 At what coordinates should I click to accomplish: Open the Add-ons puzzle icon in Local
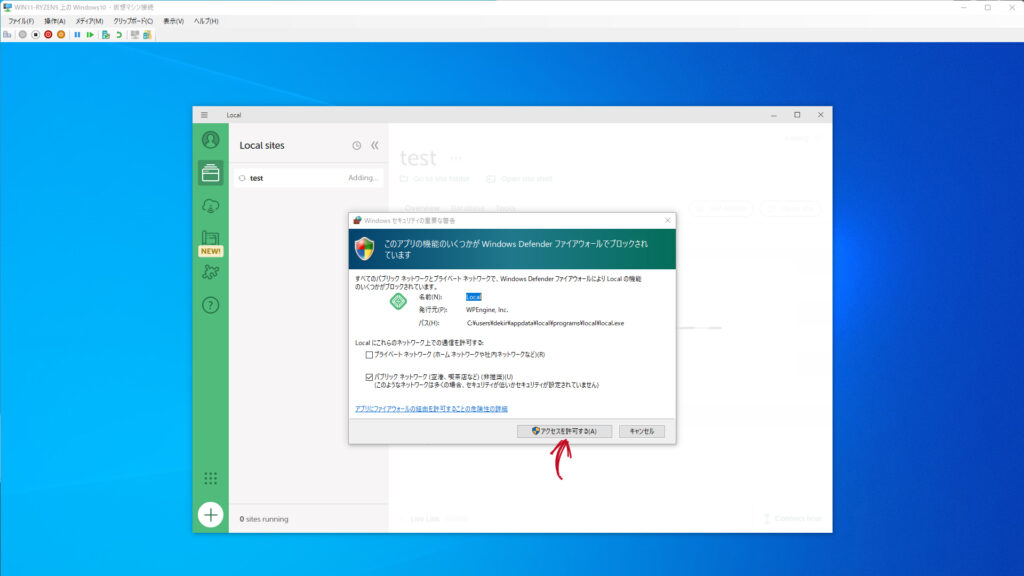[x=210, y=272]
